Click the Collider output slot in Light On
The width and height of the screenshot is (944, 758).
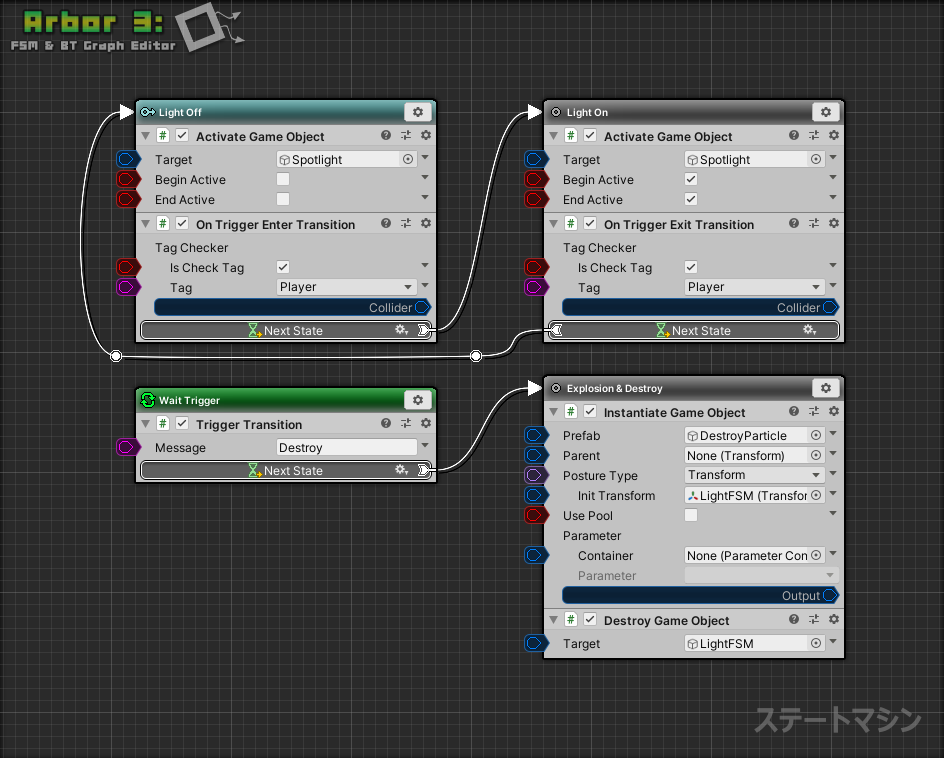pyautogui.click(x=830, y=307)
